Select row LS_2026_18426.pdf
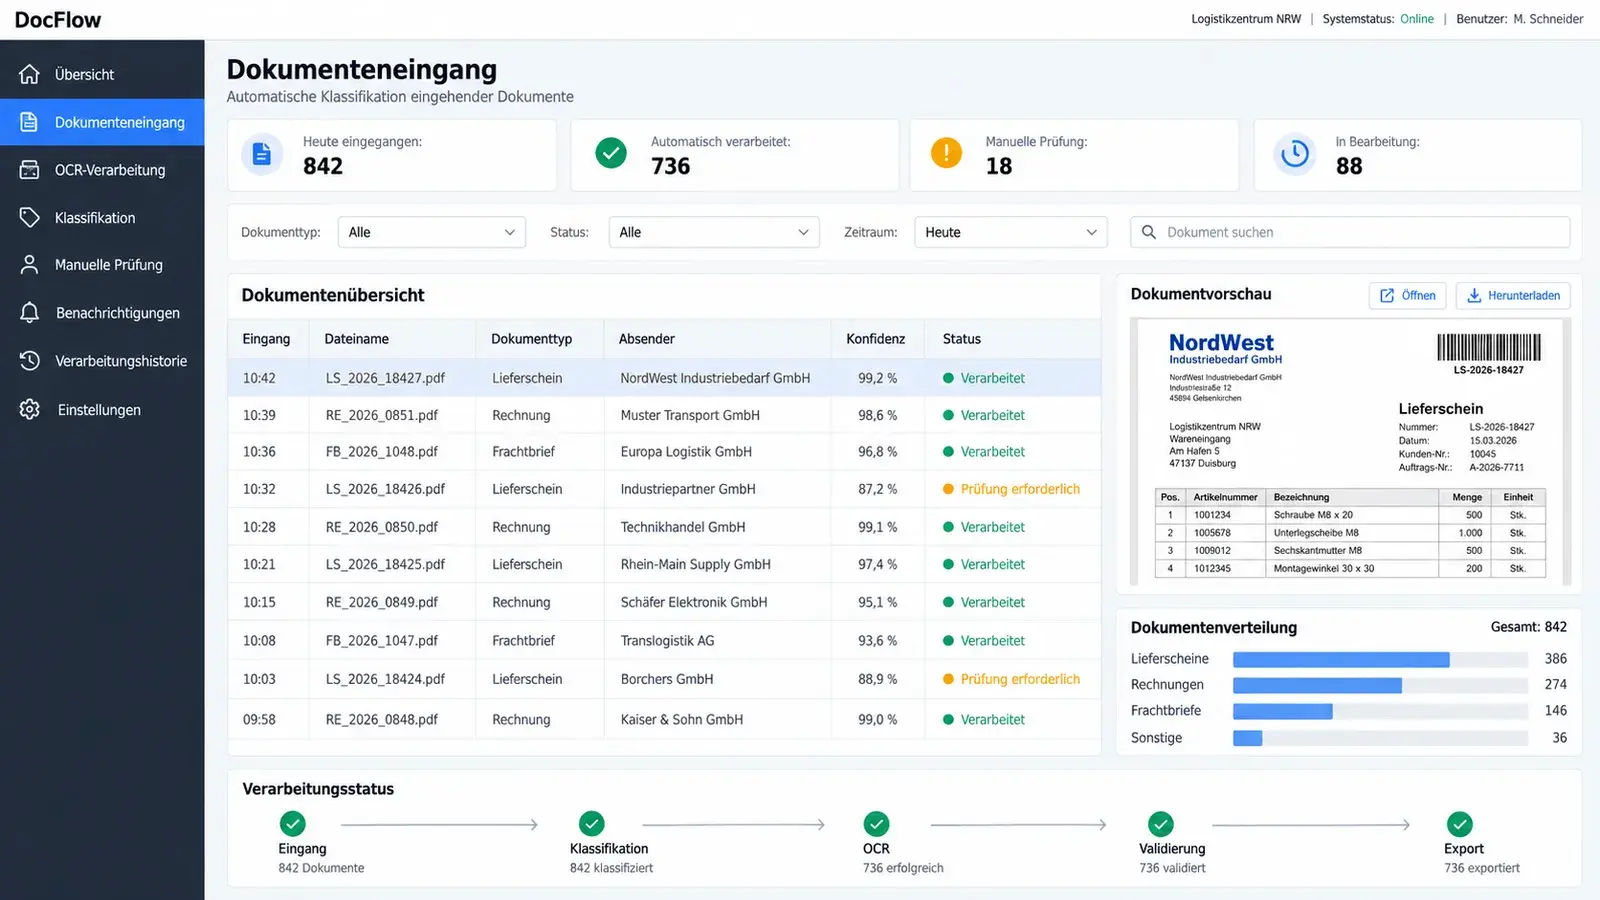The width and height of the screenshot is (1600, 900). tap(664, 489)
